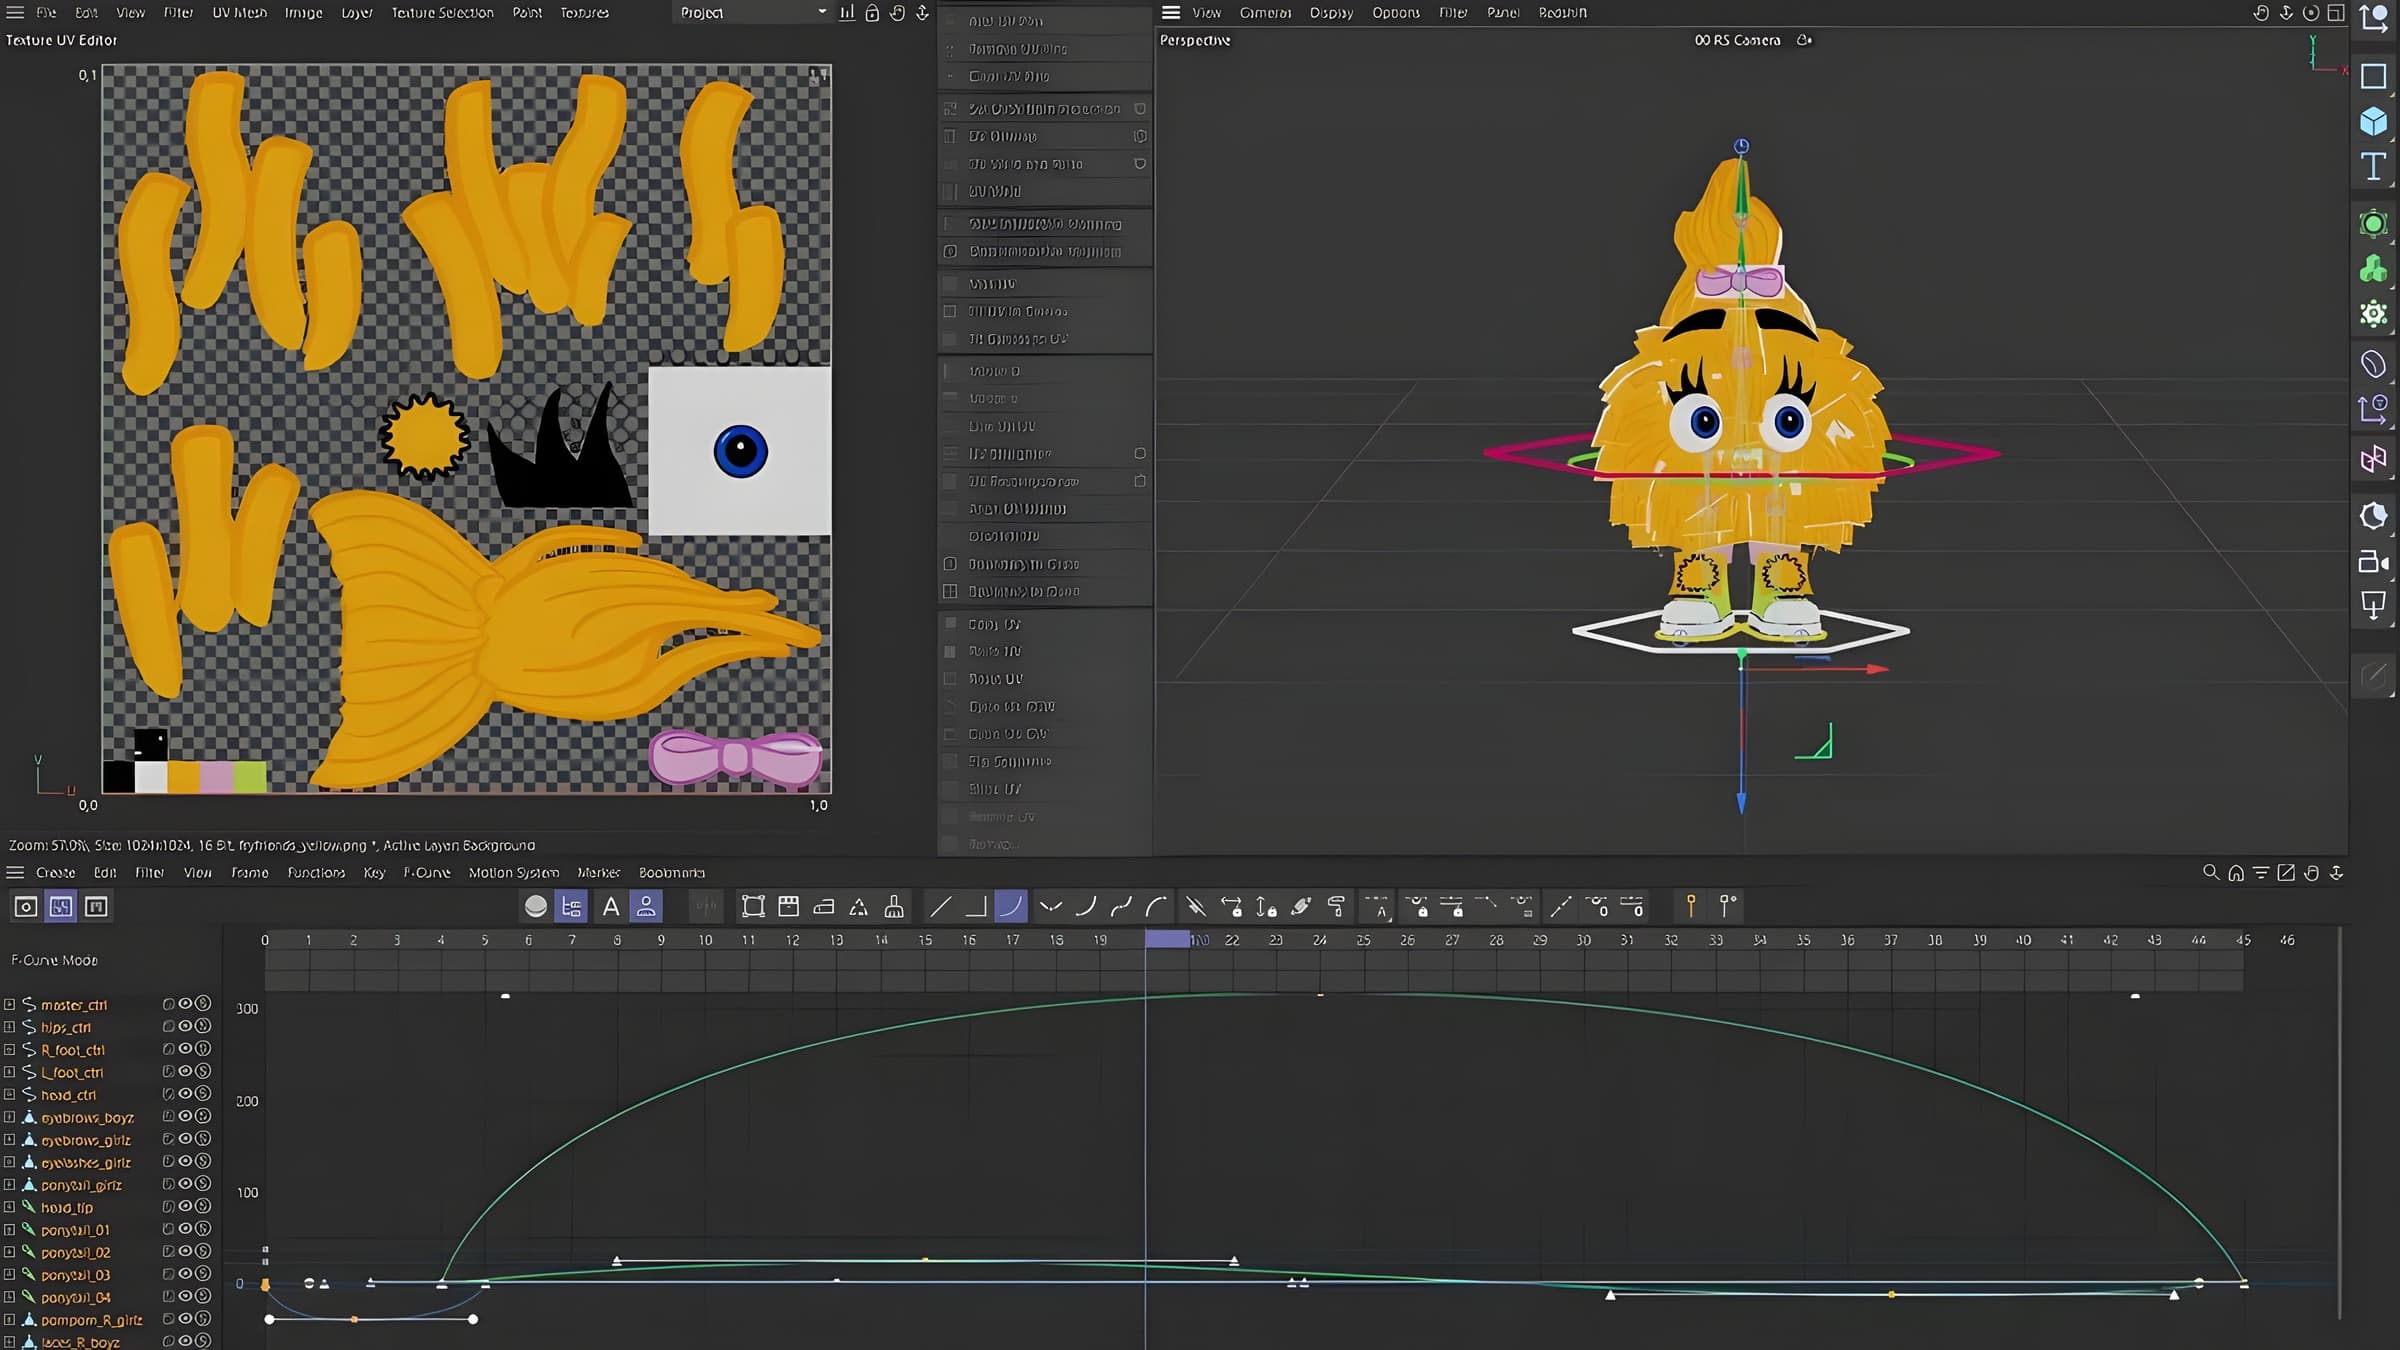Image resolution: width=2400 pixels, height=1350 pixels.
Task: Click the lock icon in UV editor header
Action: [x=872, y=13]
